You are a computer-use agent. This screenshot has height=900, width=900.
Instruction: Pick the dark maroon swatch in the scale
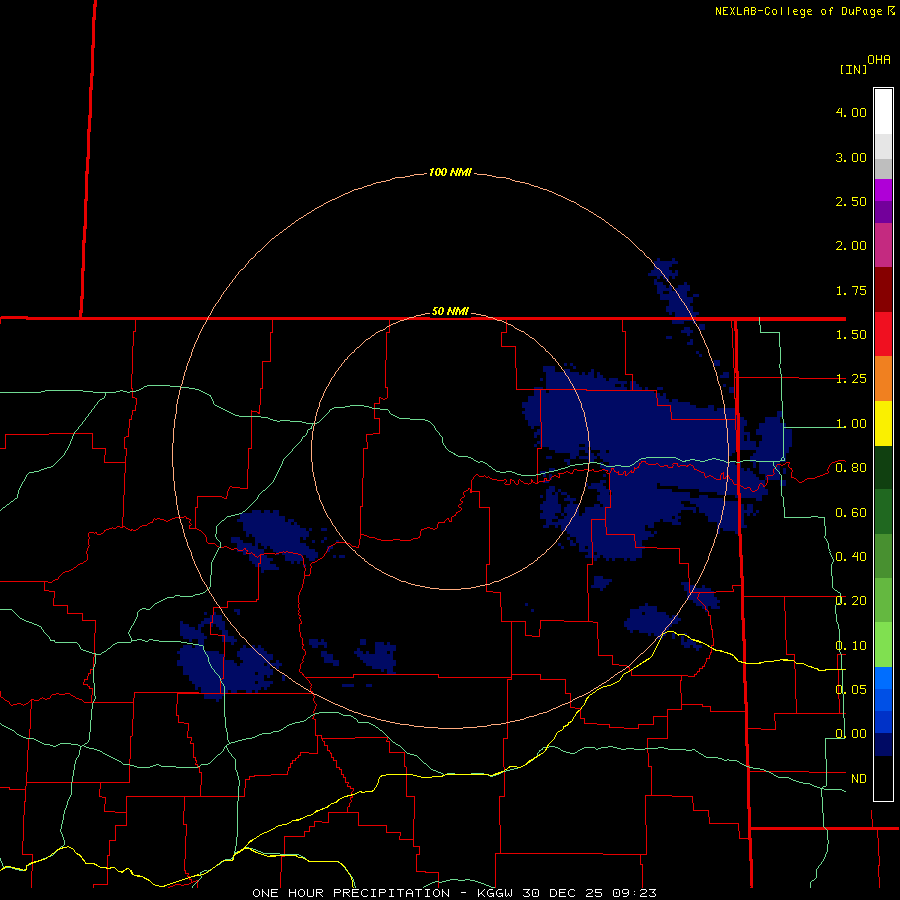883,290
